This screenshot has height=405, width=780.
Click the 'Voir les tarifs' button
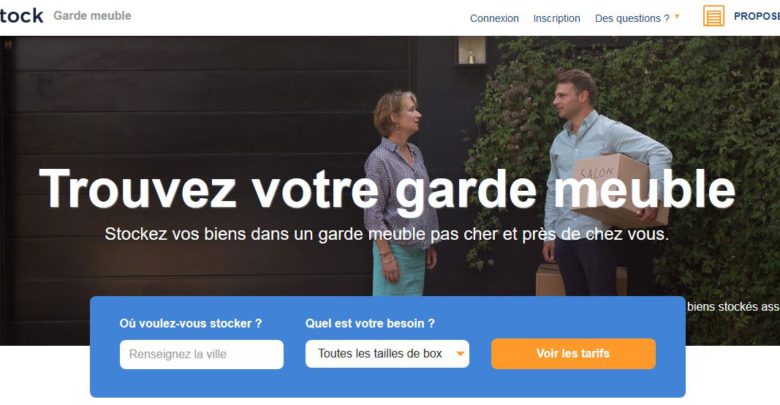coord(573,354)
